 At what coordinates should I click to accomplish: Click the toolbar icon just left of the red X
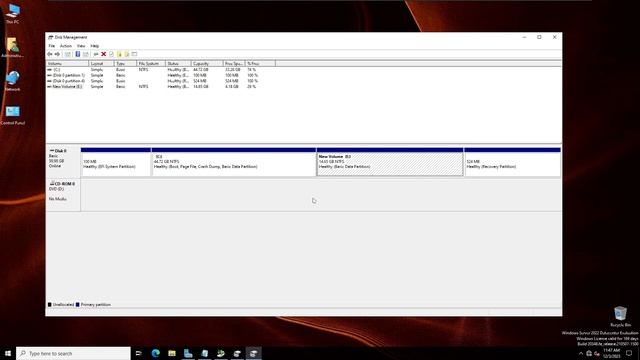[x=96, y=54]
